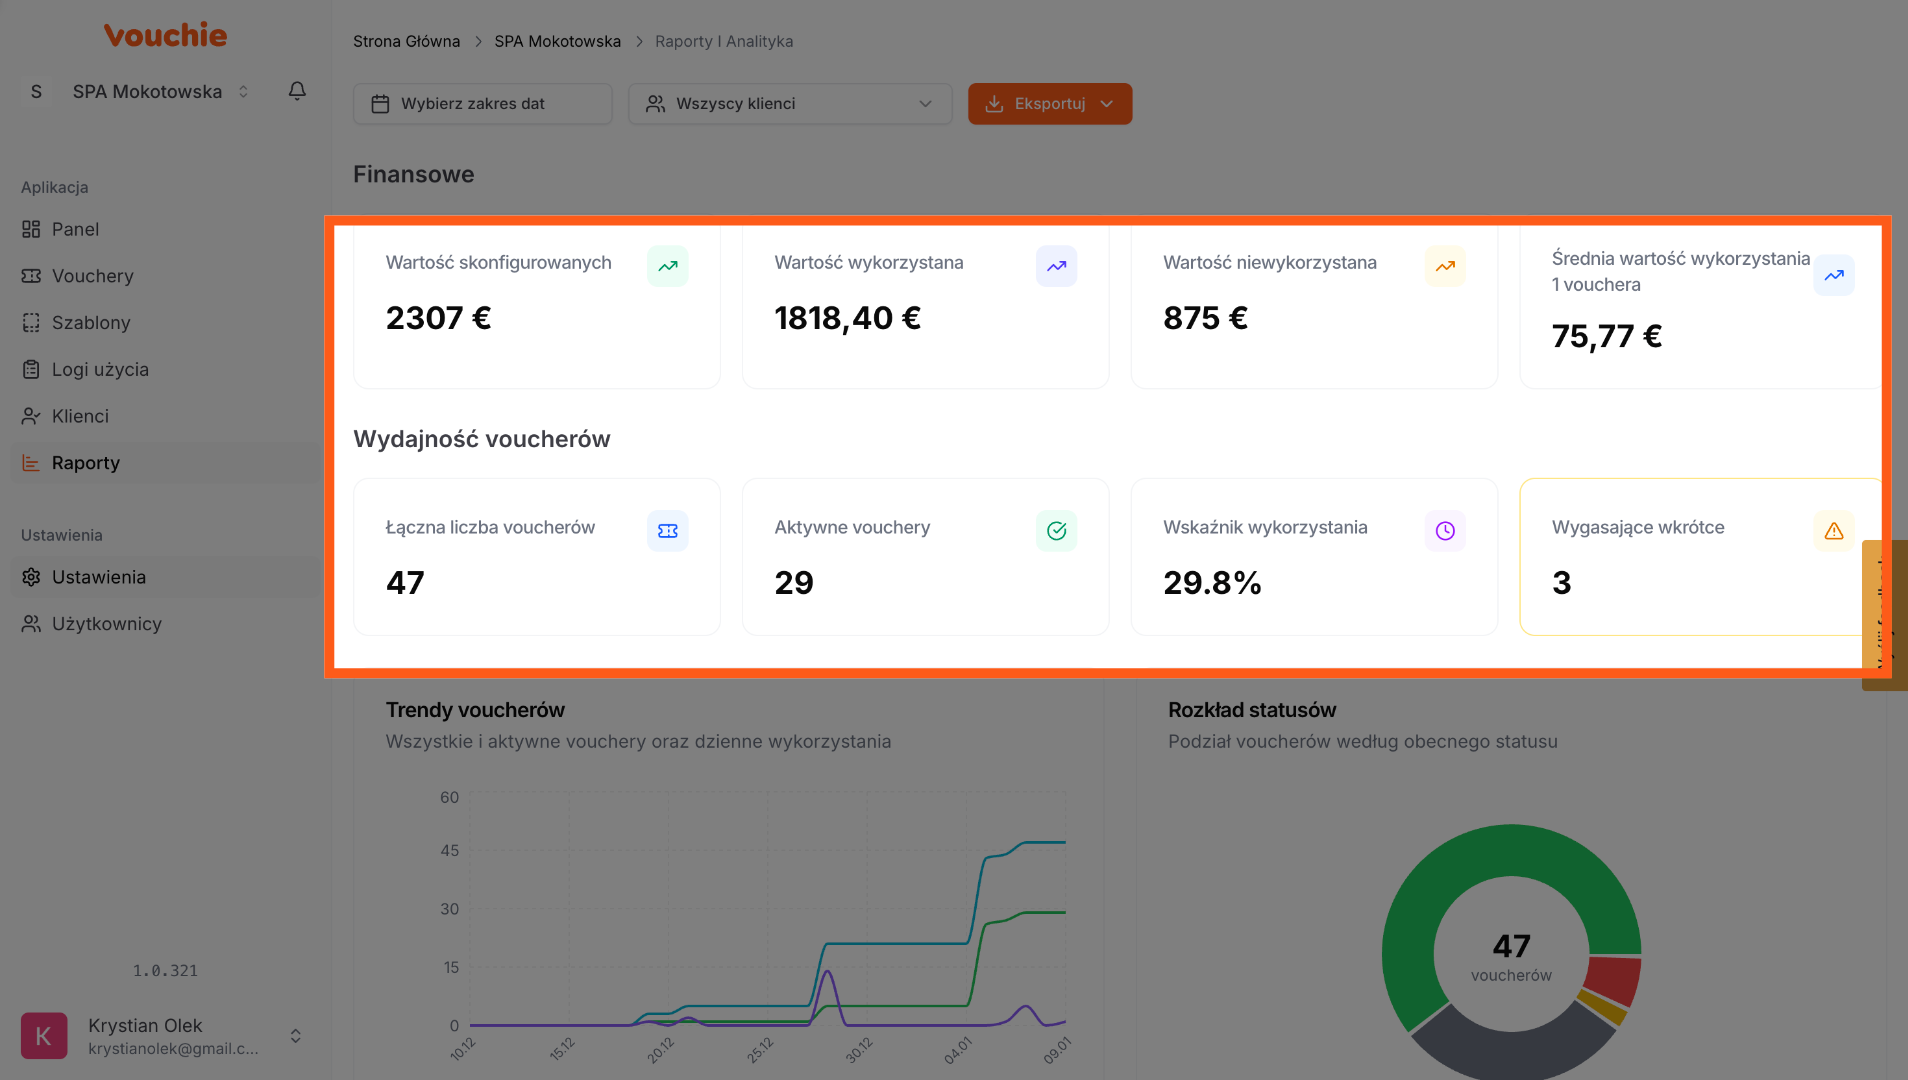Click the SPA Mokotowska breadcrumb link
The width and height of the screenshot is (1908, 1080).
[x=557, y=42]
